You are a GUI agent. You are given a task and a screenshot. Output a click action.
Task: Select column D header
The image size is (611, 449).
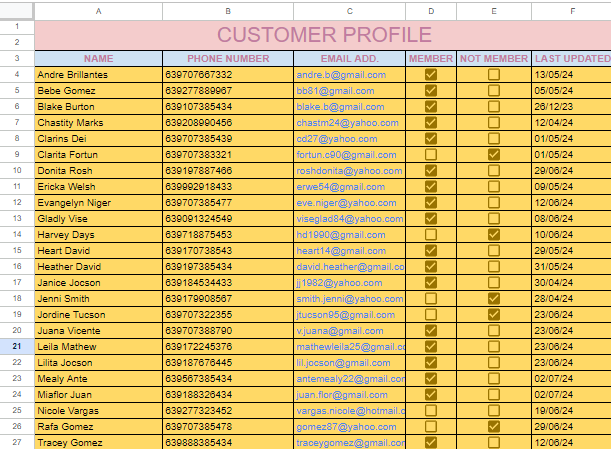[431, 11]
